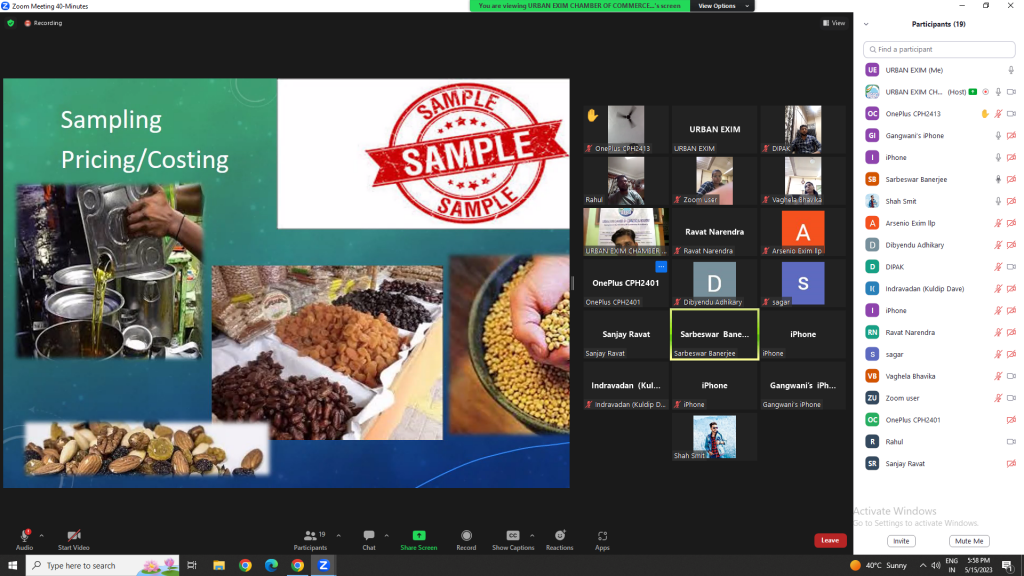Viewport: 1024px width, 576px height.
Task: Toggle the Audio microphone mute
Action: click(24, 536)
